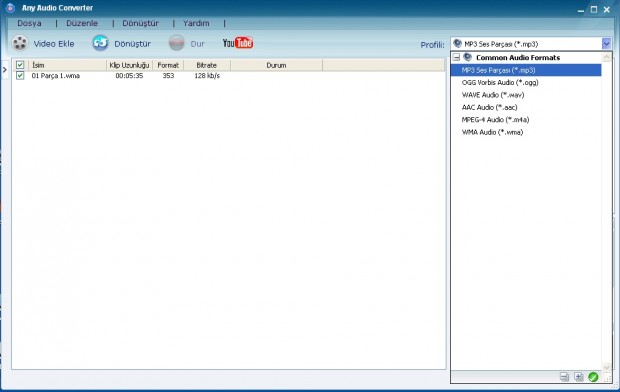Click the Durum column header
This screenshot has height=392, width=620.
coord(276,65)
